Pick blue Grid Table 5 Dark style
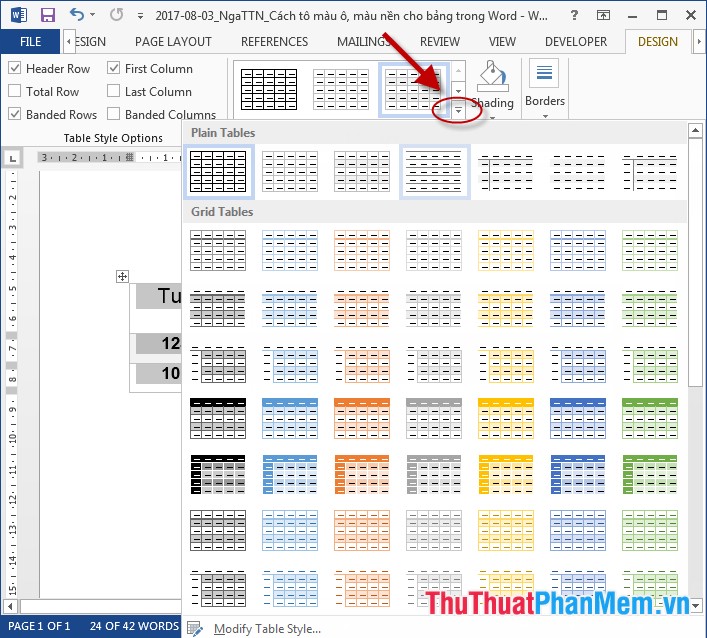This screenshot has height=638, width=707. (290, 474)
